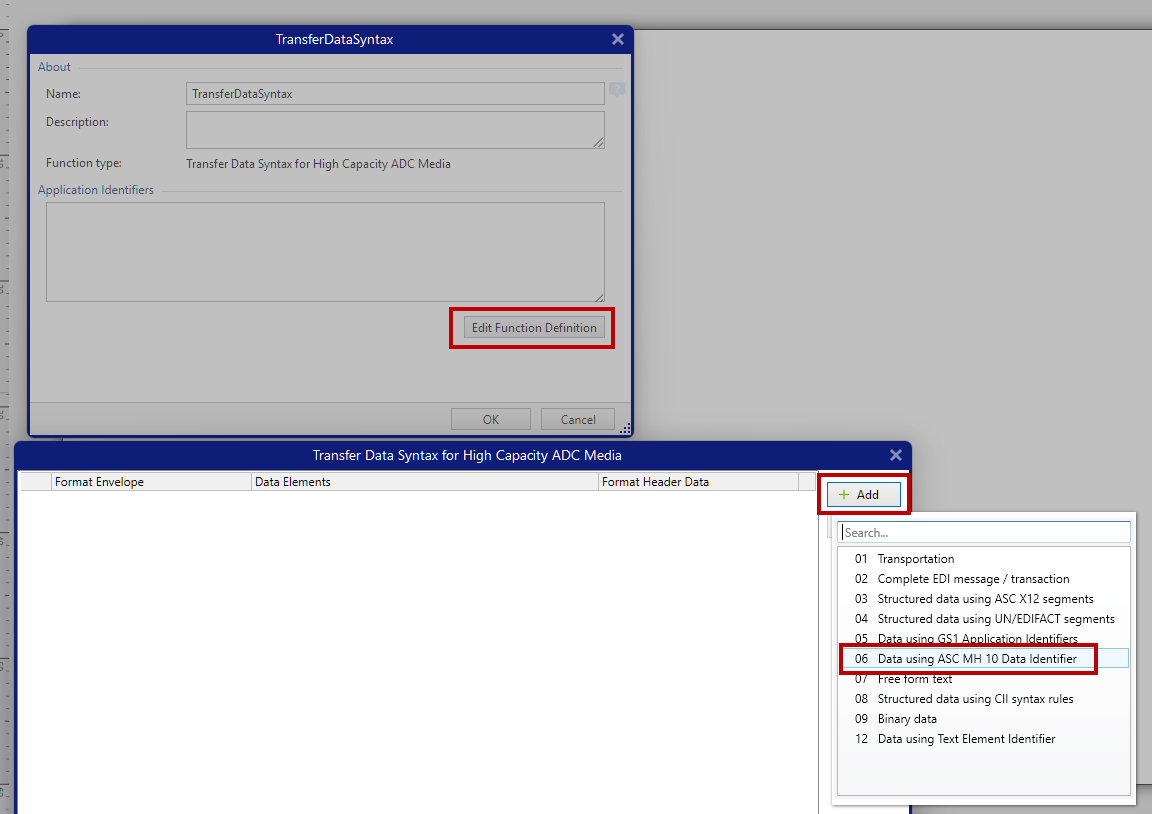Choose 02 Complete EDI message / transaction
Viewport: 1152px width, 814px height.
point(972,579)
